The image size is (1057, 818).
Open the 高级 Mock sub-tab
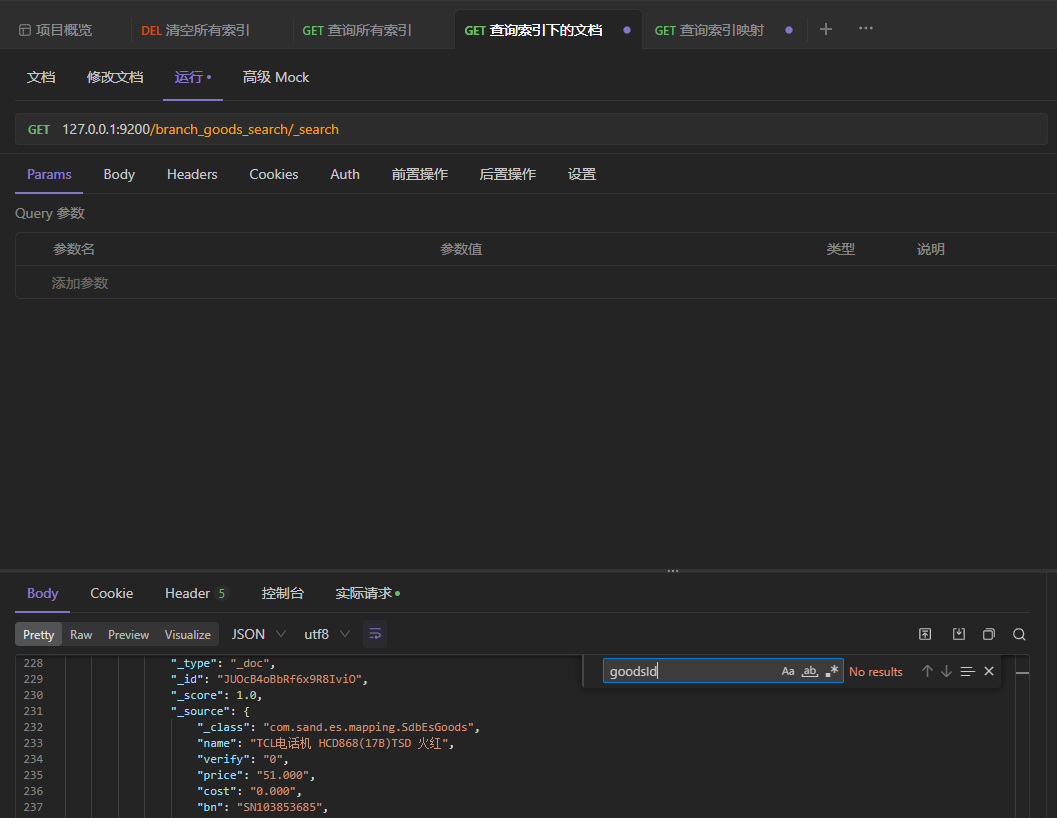276,78
